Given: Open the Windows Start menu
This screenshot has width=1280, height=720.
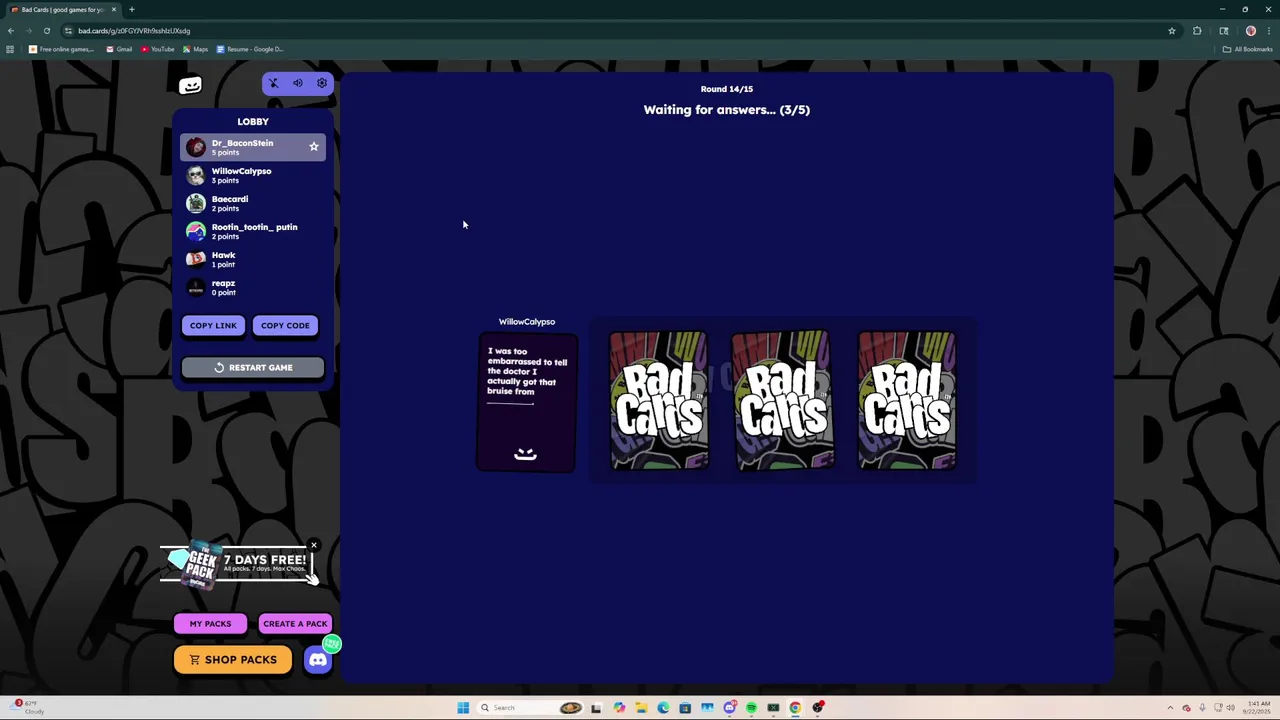Looking at the screenshot, I should (x=463, y=708).
